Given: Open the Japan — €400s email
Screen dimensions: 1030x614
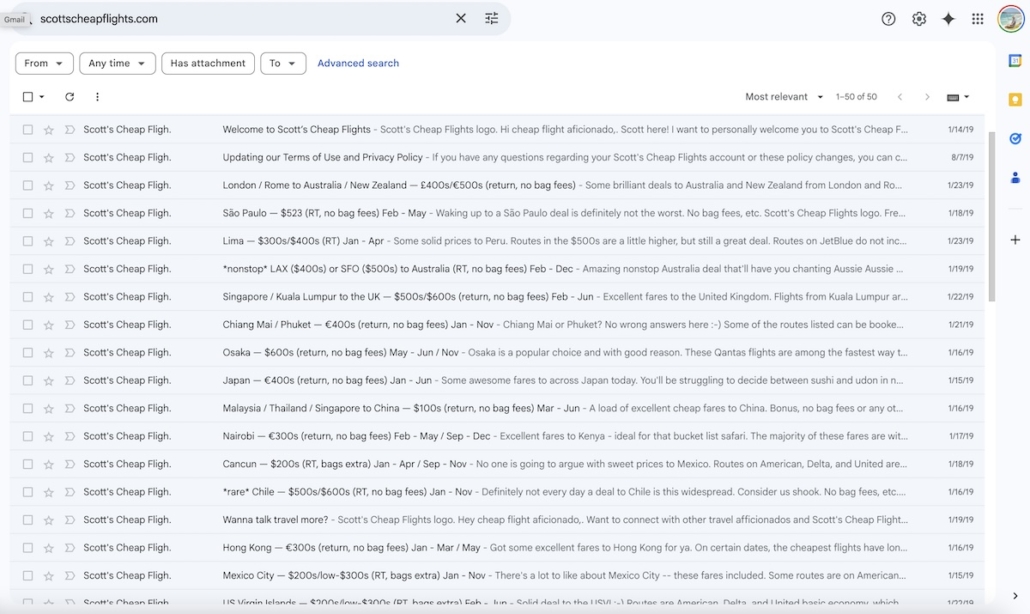Looking at the screenshot, I should 497,380.
